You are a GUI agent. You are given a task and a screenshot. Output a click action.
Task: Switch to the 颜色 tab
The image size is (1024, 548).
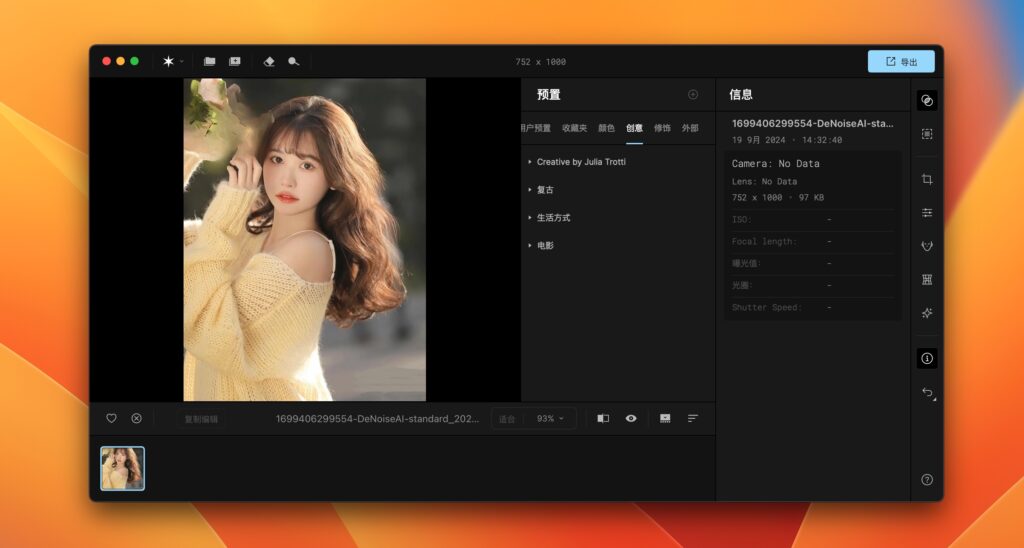[x=607, y=128]
